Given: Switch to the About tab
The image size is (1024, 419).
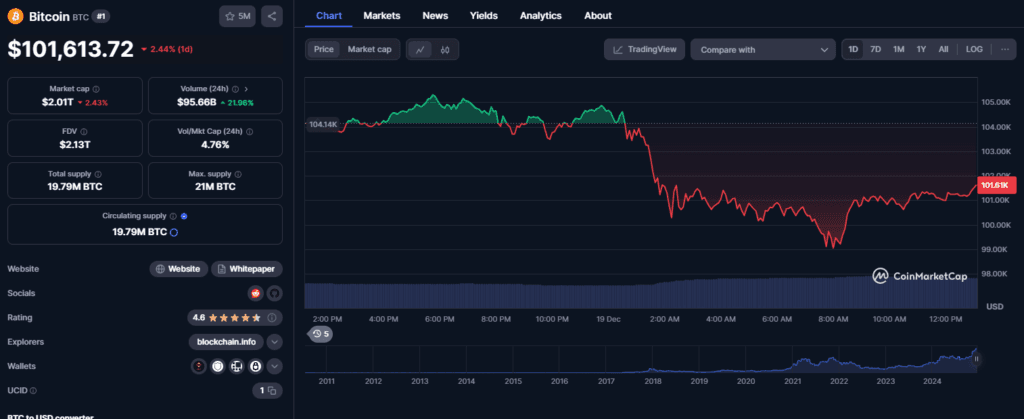Looking at the screenshot, I should (598, 16).
